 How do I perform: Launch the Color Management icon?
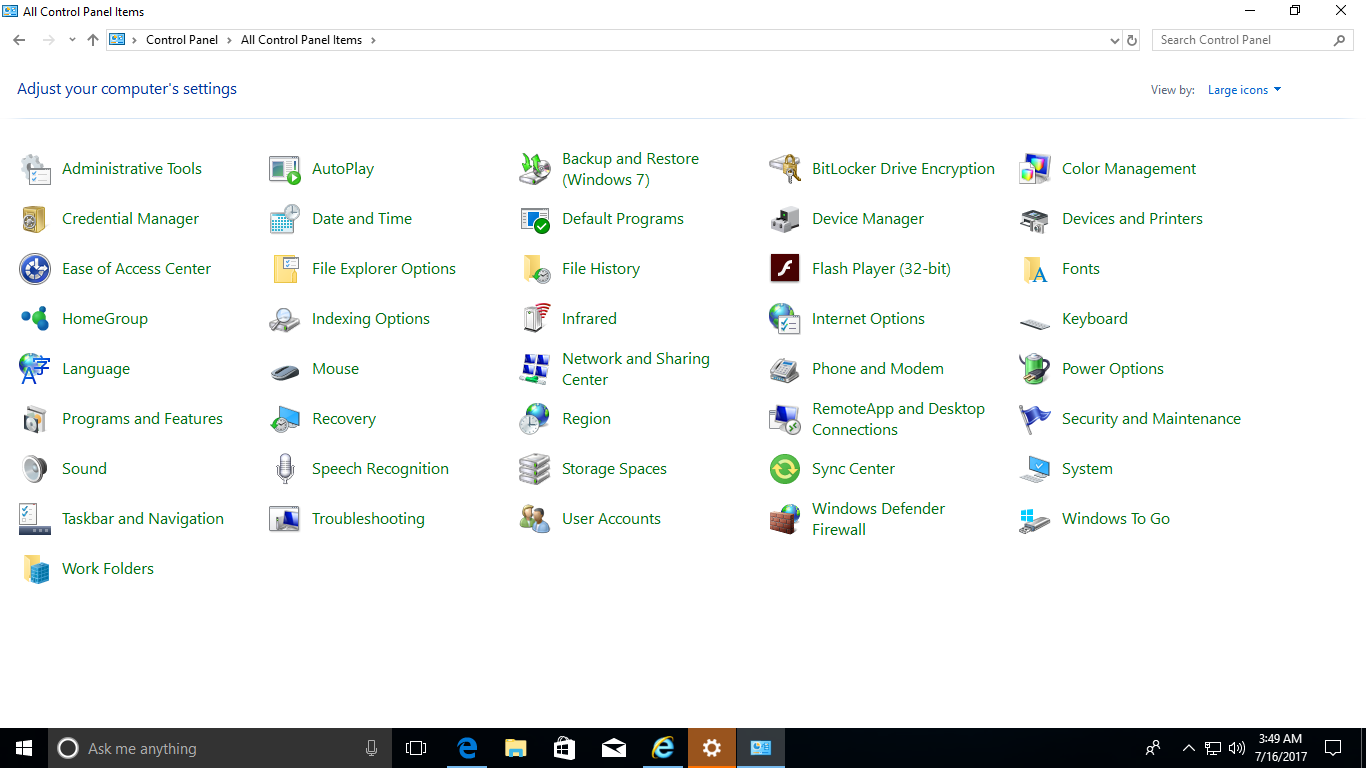click(x=1035, y=169)
